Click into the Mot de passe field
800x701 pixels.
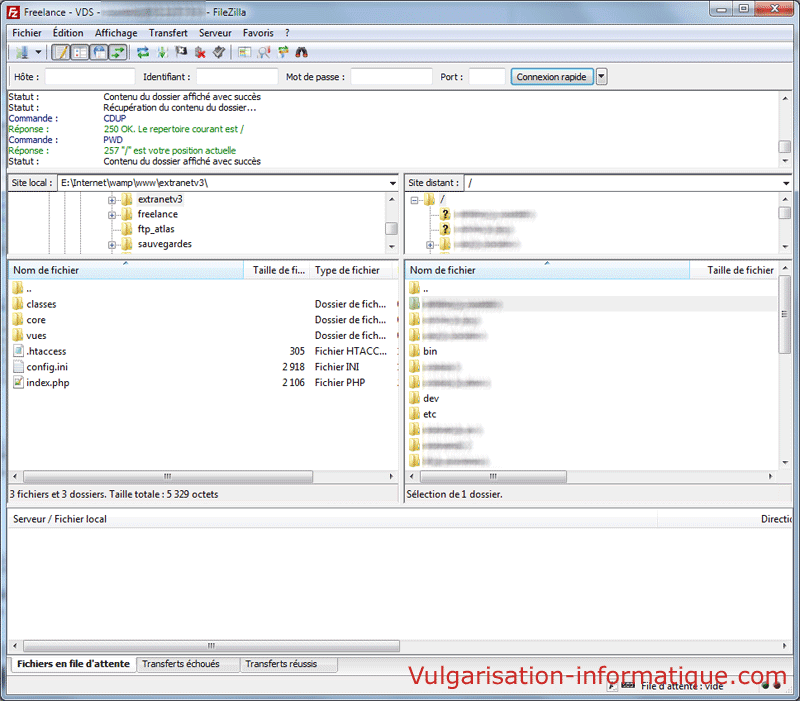pos(391,77)
